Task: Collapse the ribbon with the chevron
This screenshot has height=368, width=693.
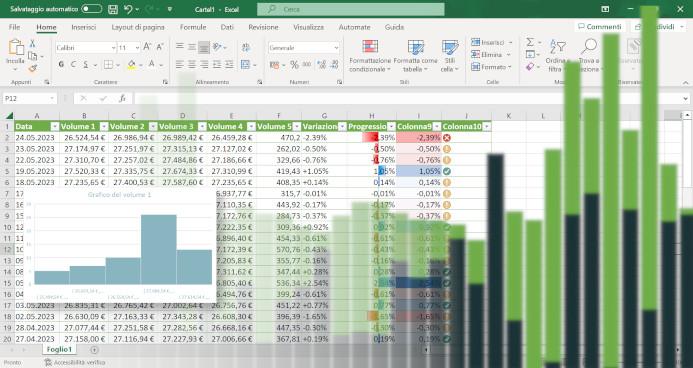Action: (x=685, y=82)
